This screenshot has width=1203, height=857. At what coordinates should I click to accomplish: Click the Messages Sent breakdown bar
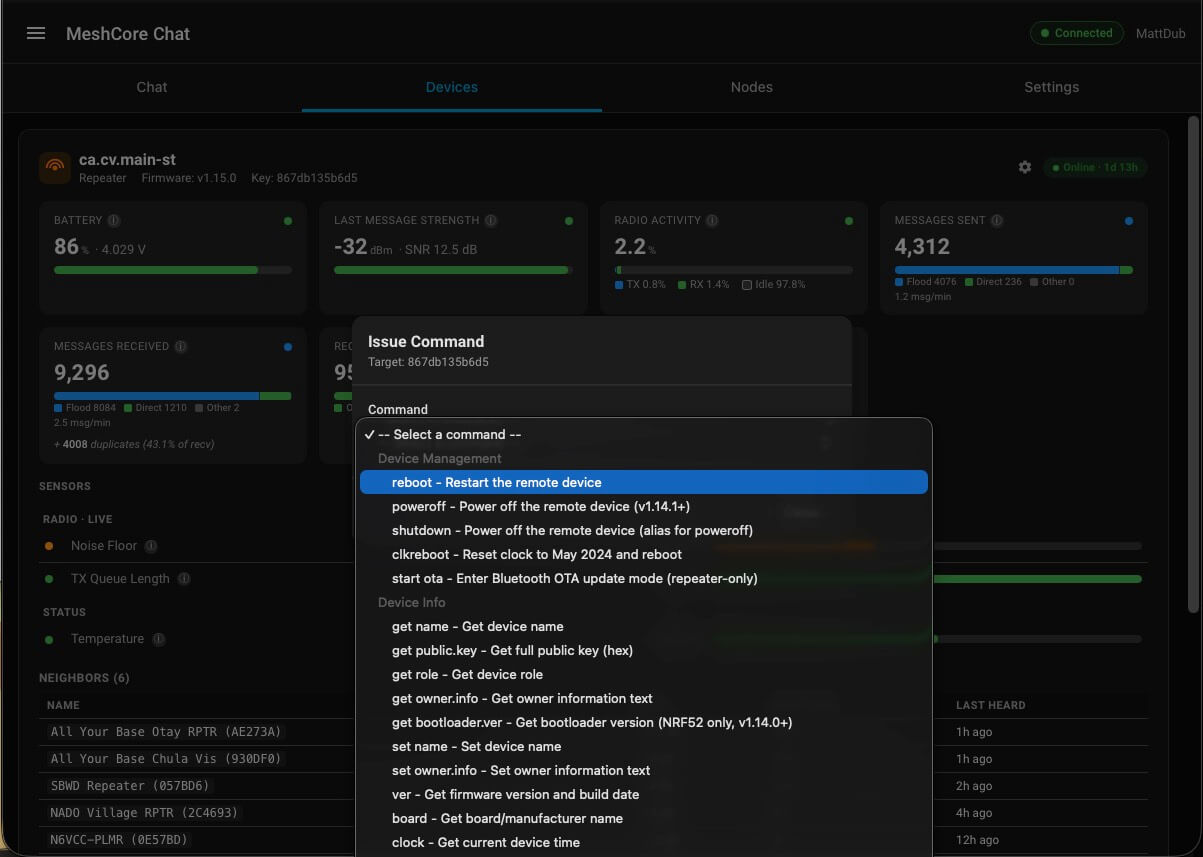coord(1014,270)
